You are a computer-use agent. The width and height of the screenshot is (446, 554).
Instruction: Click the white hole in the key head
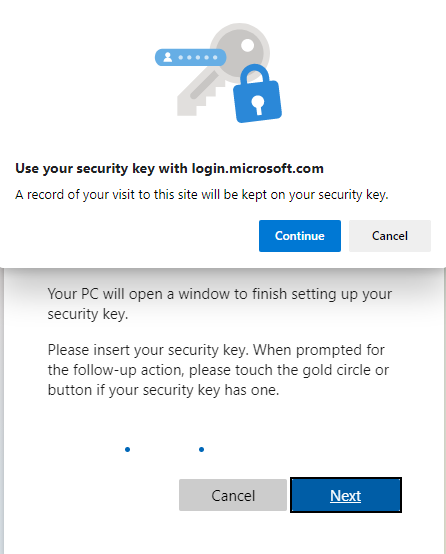click(247, 45)
